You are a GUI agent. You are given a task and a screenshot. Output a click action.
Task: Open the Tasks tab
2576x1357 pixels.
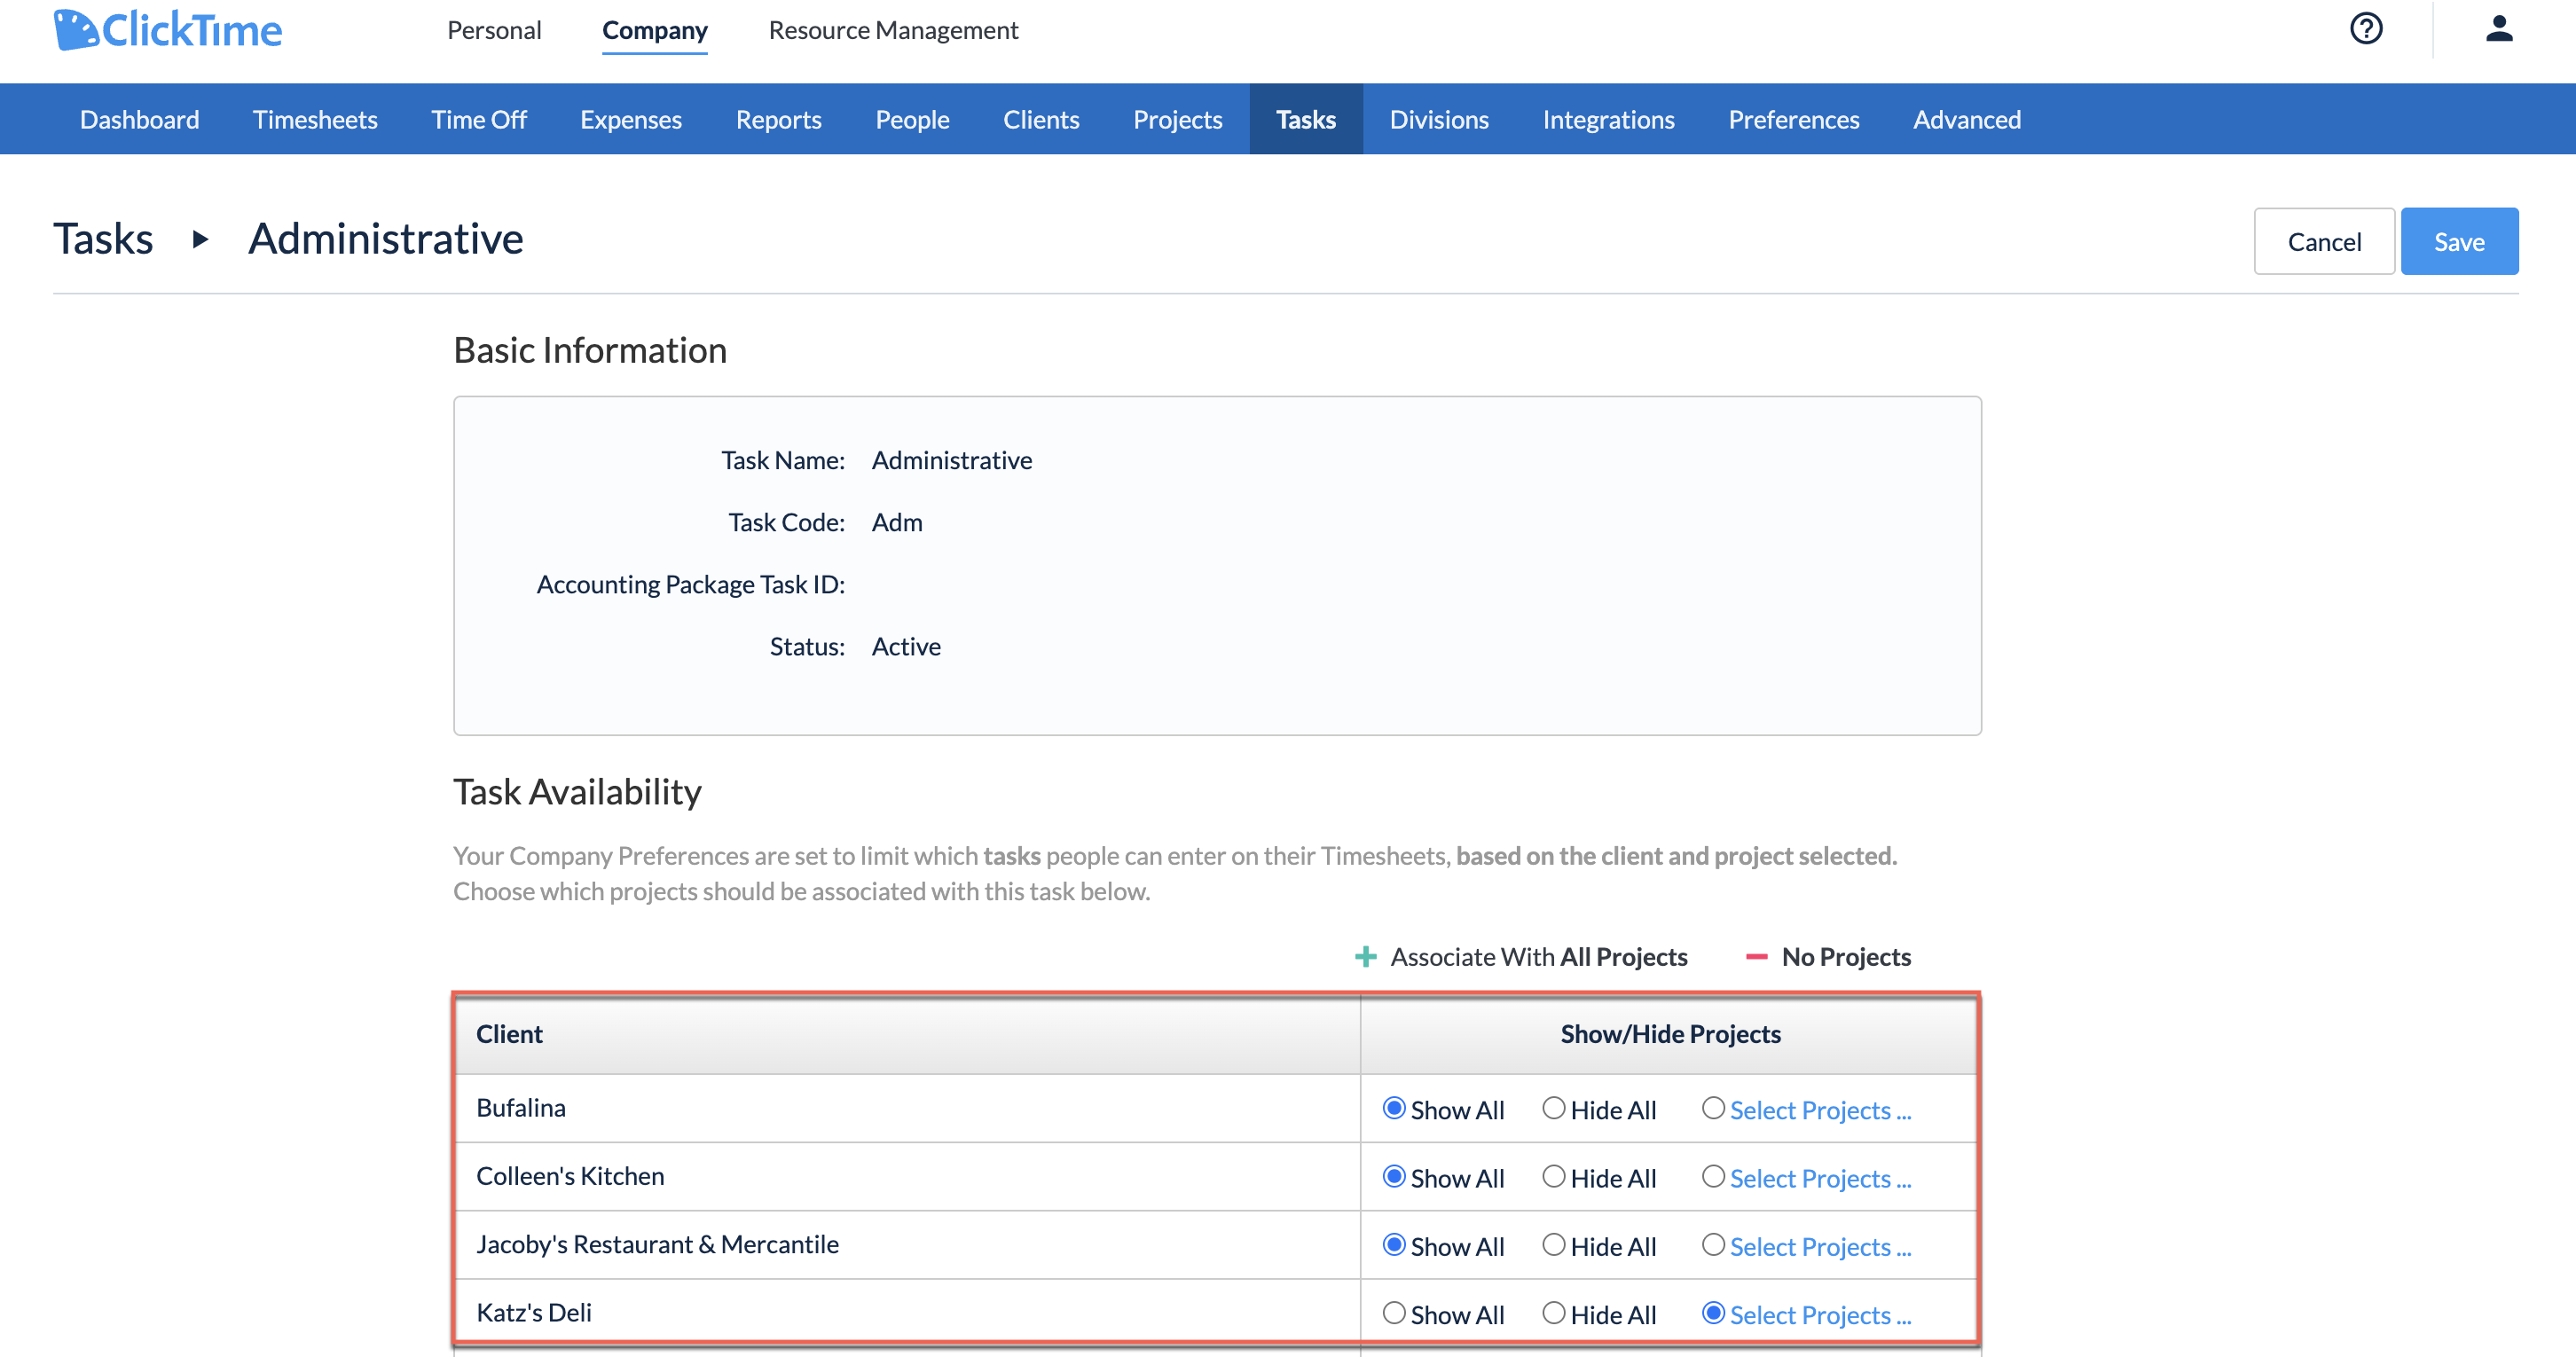(1305, 119)
